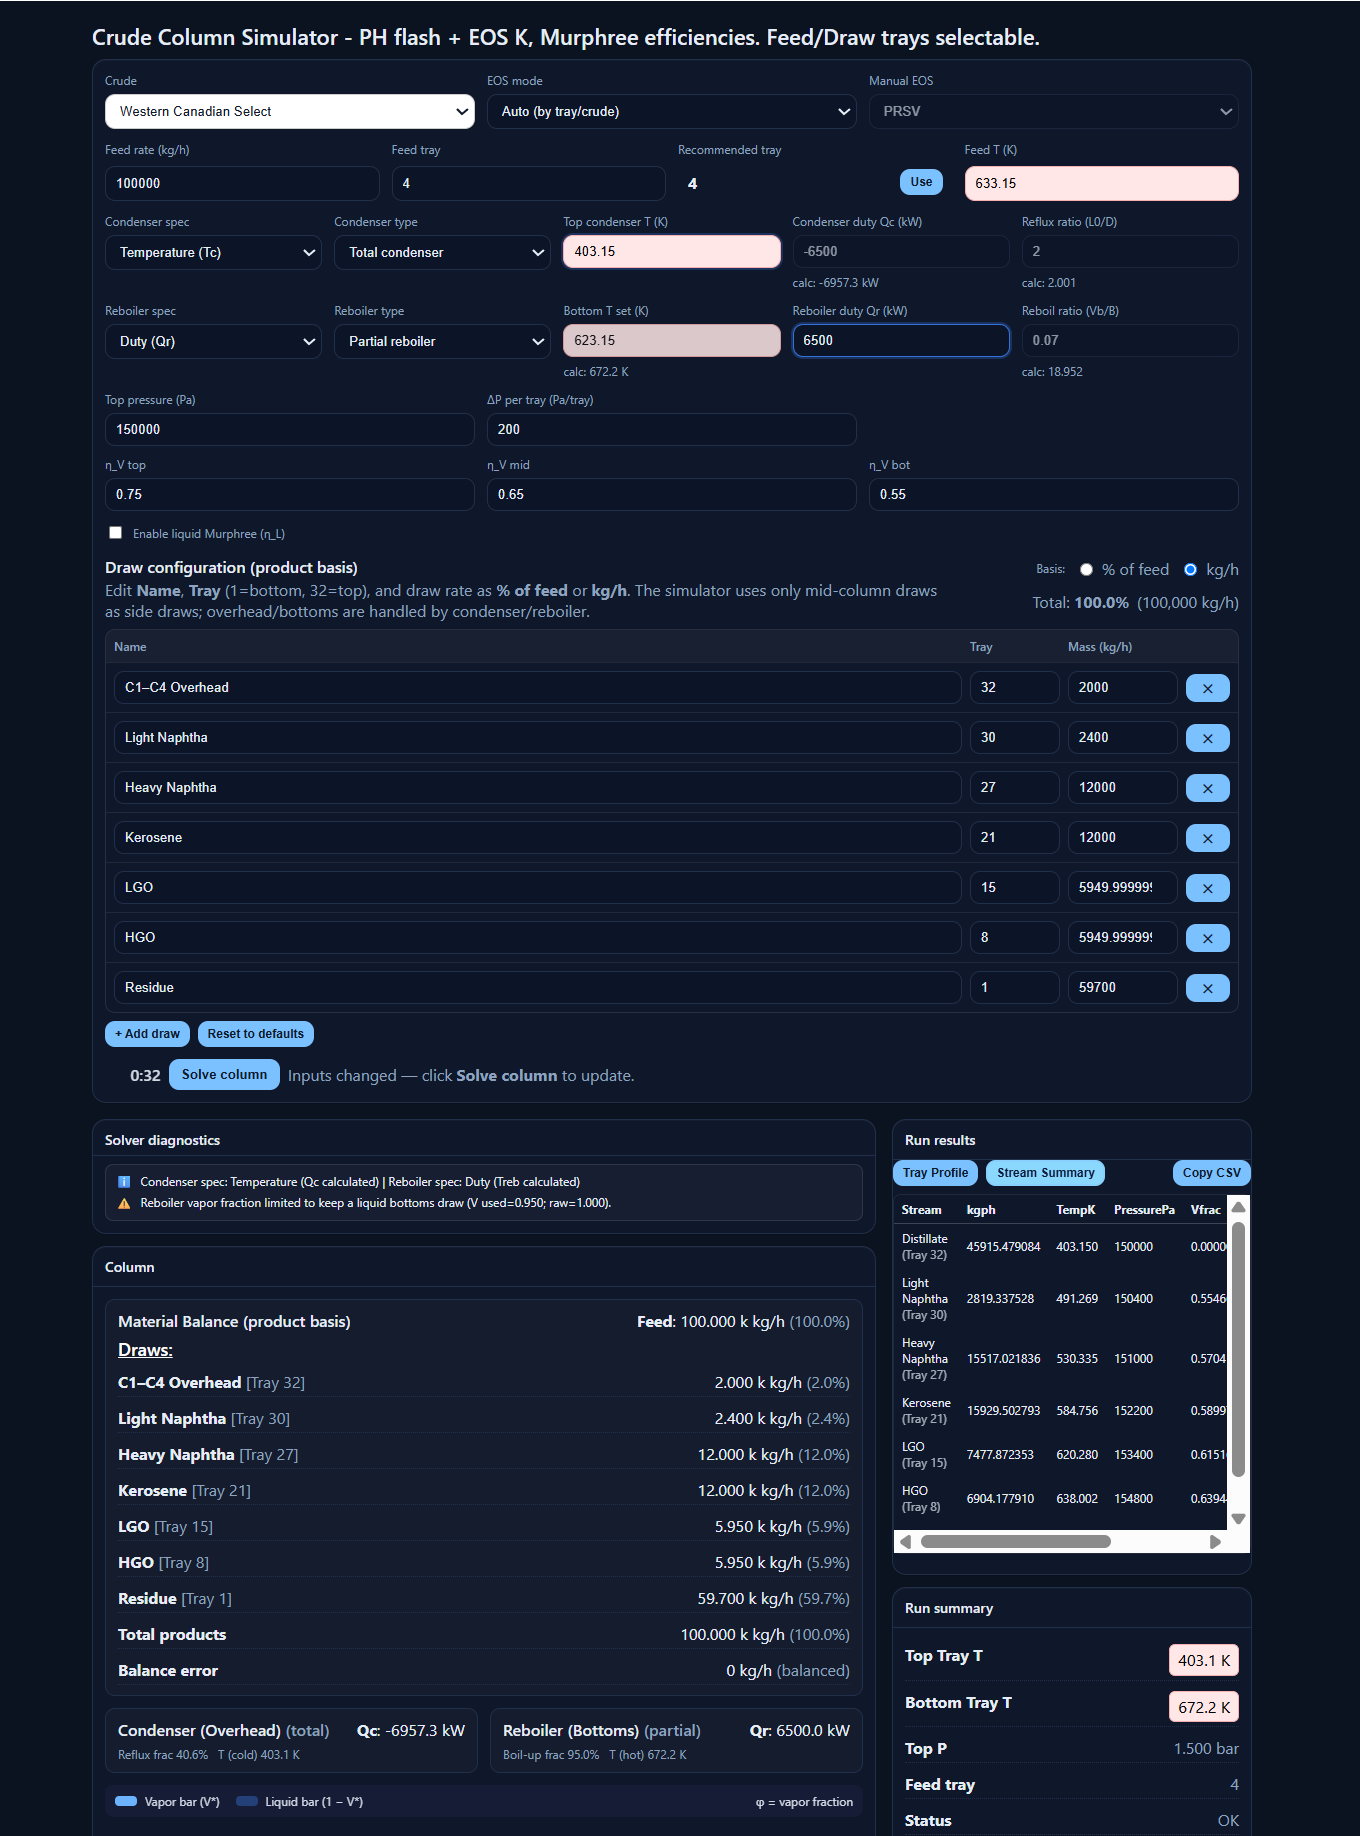Click results table scroll left arrow
This screenshot has height=1836, width=1360.
(905, 1542)
